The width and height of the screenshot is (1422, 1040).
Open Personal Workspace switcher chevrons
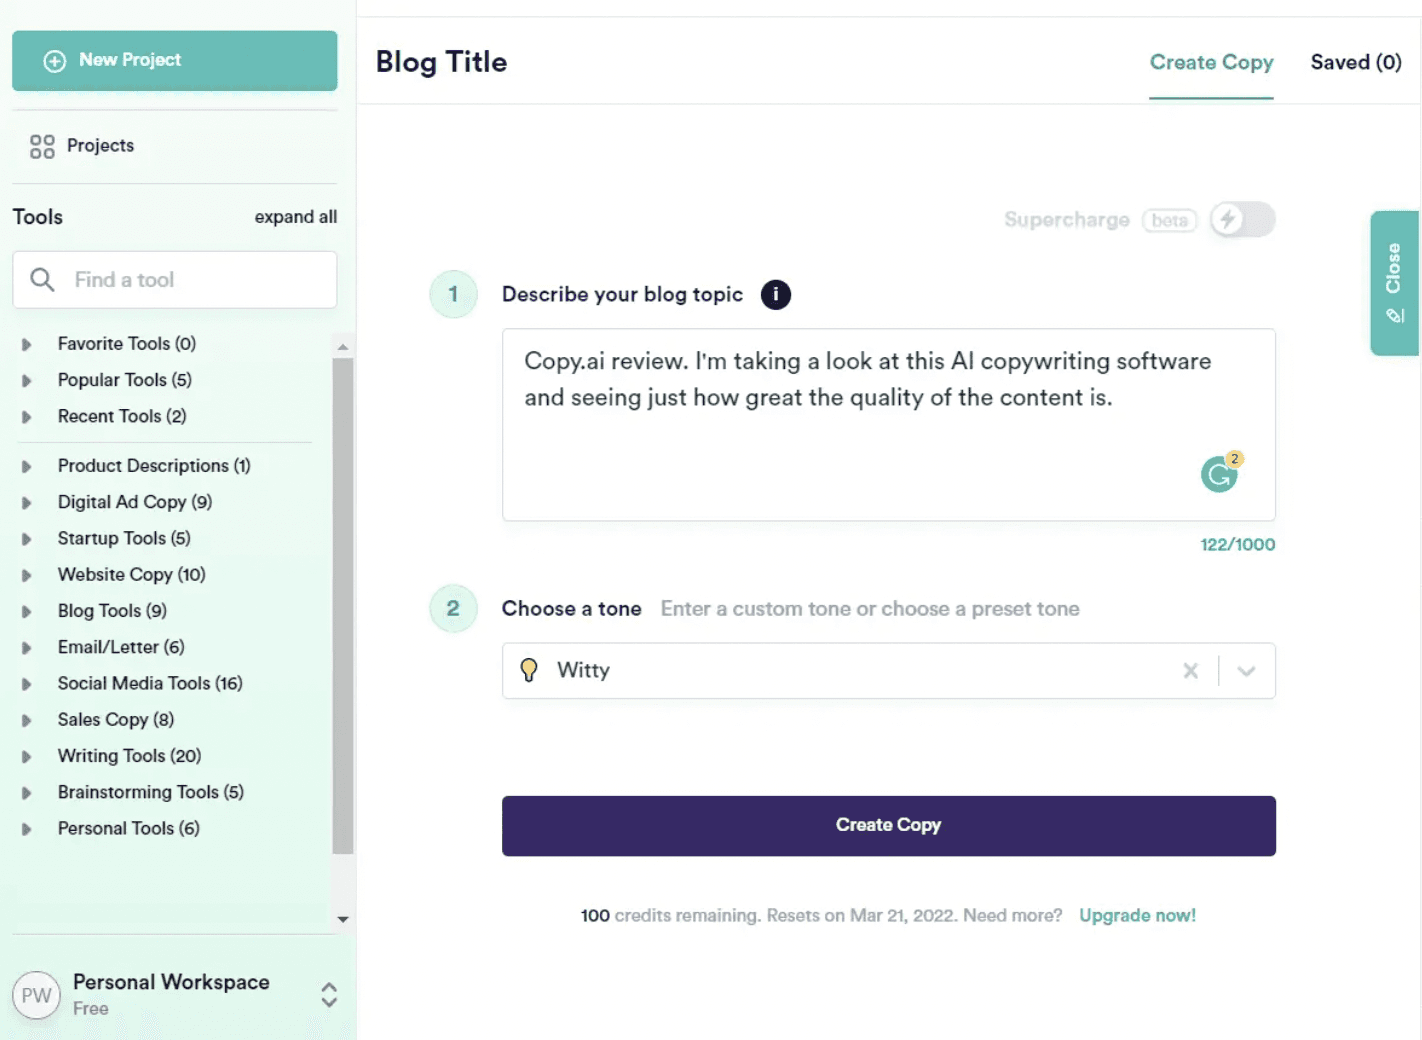click(329, 995)
